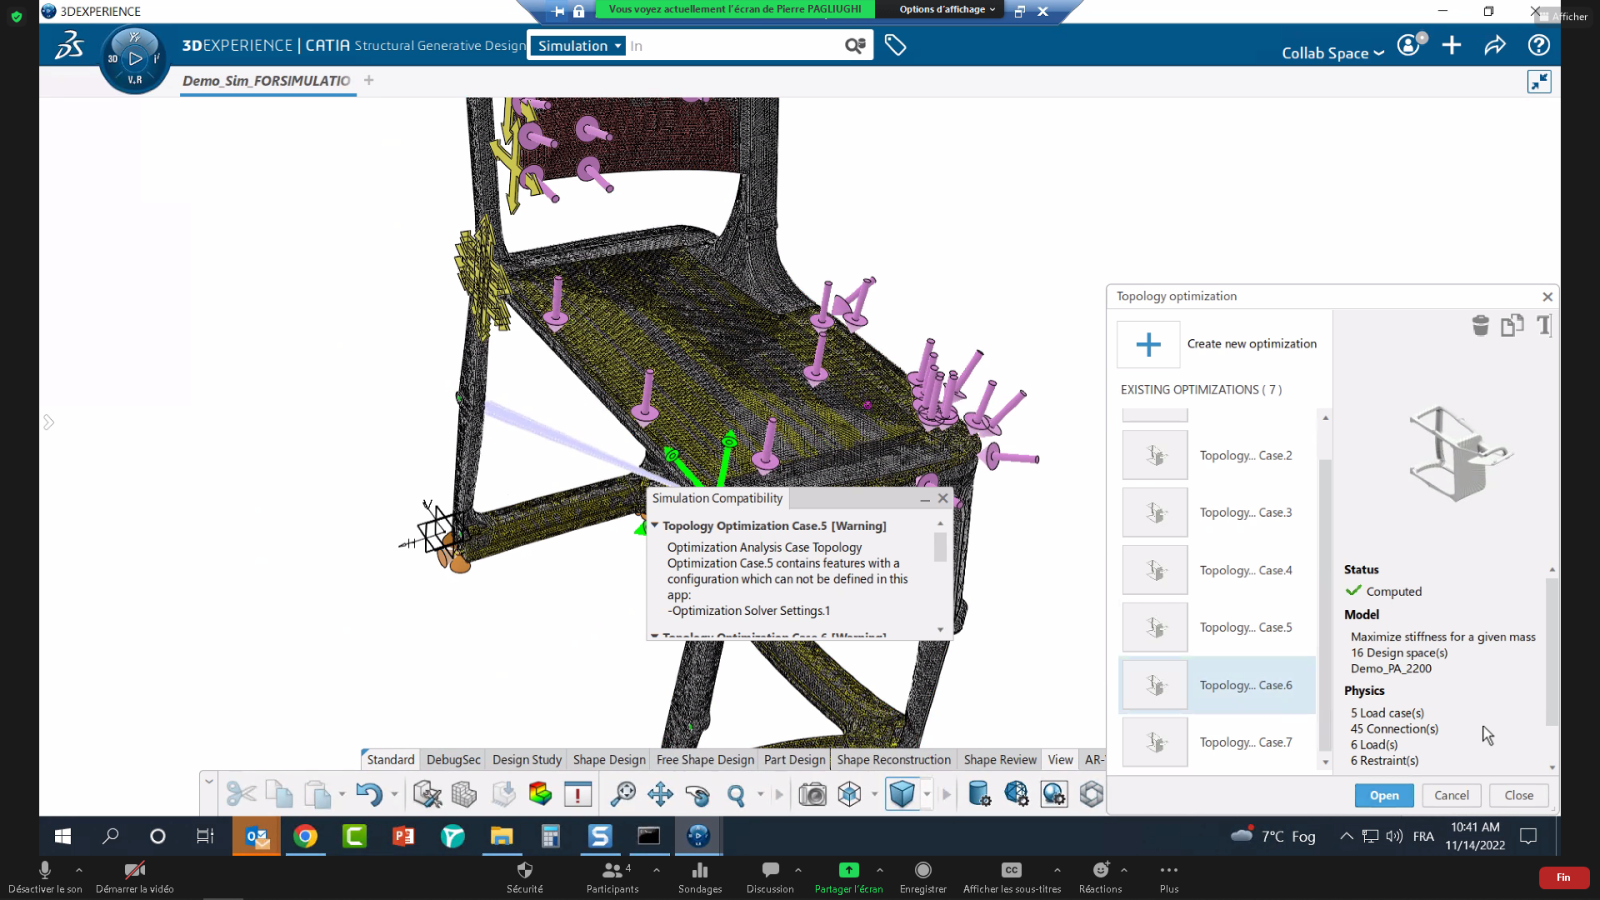Expand the left side panel chevron
Image resolution: width=1600 pixels, height=900 pixels.
coord(48,422)
